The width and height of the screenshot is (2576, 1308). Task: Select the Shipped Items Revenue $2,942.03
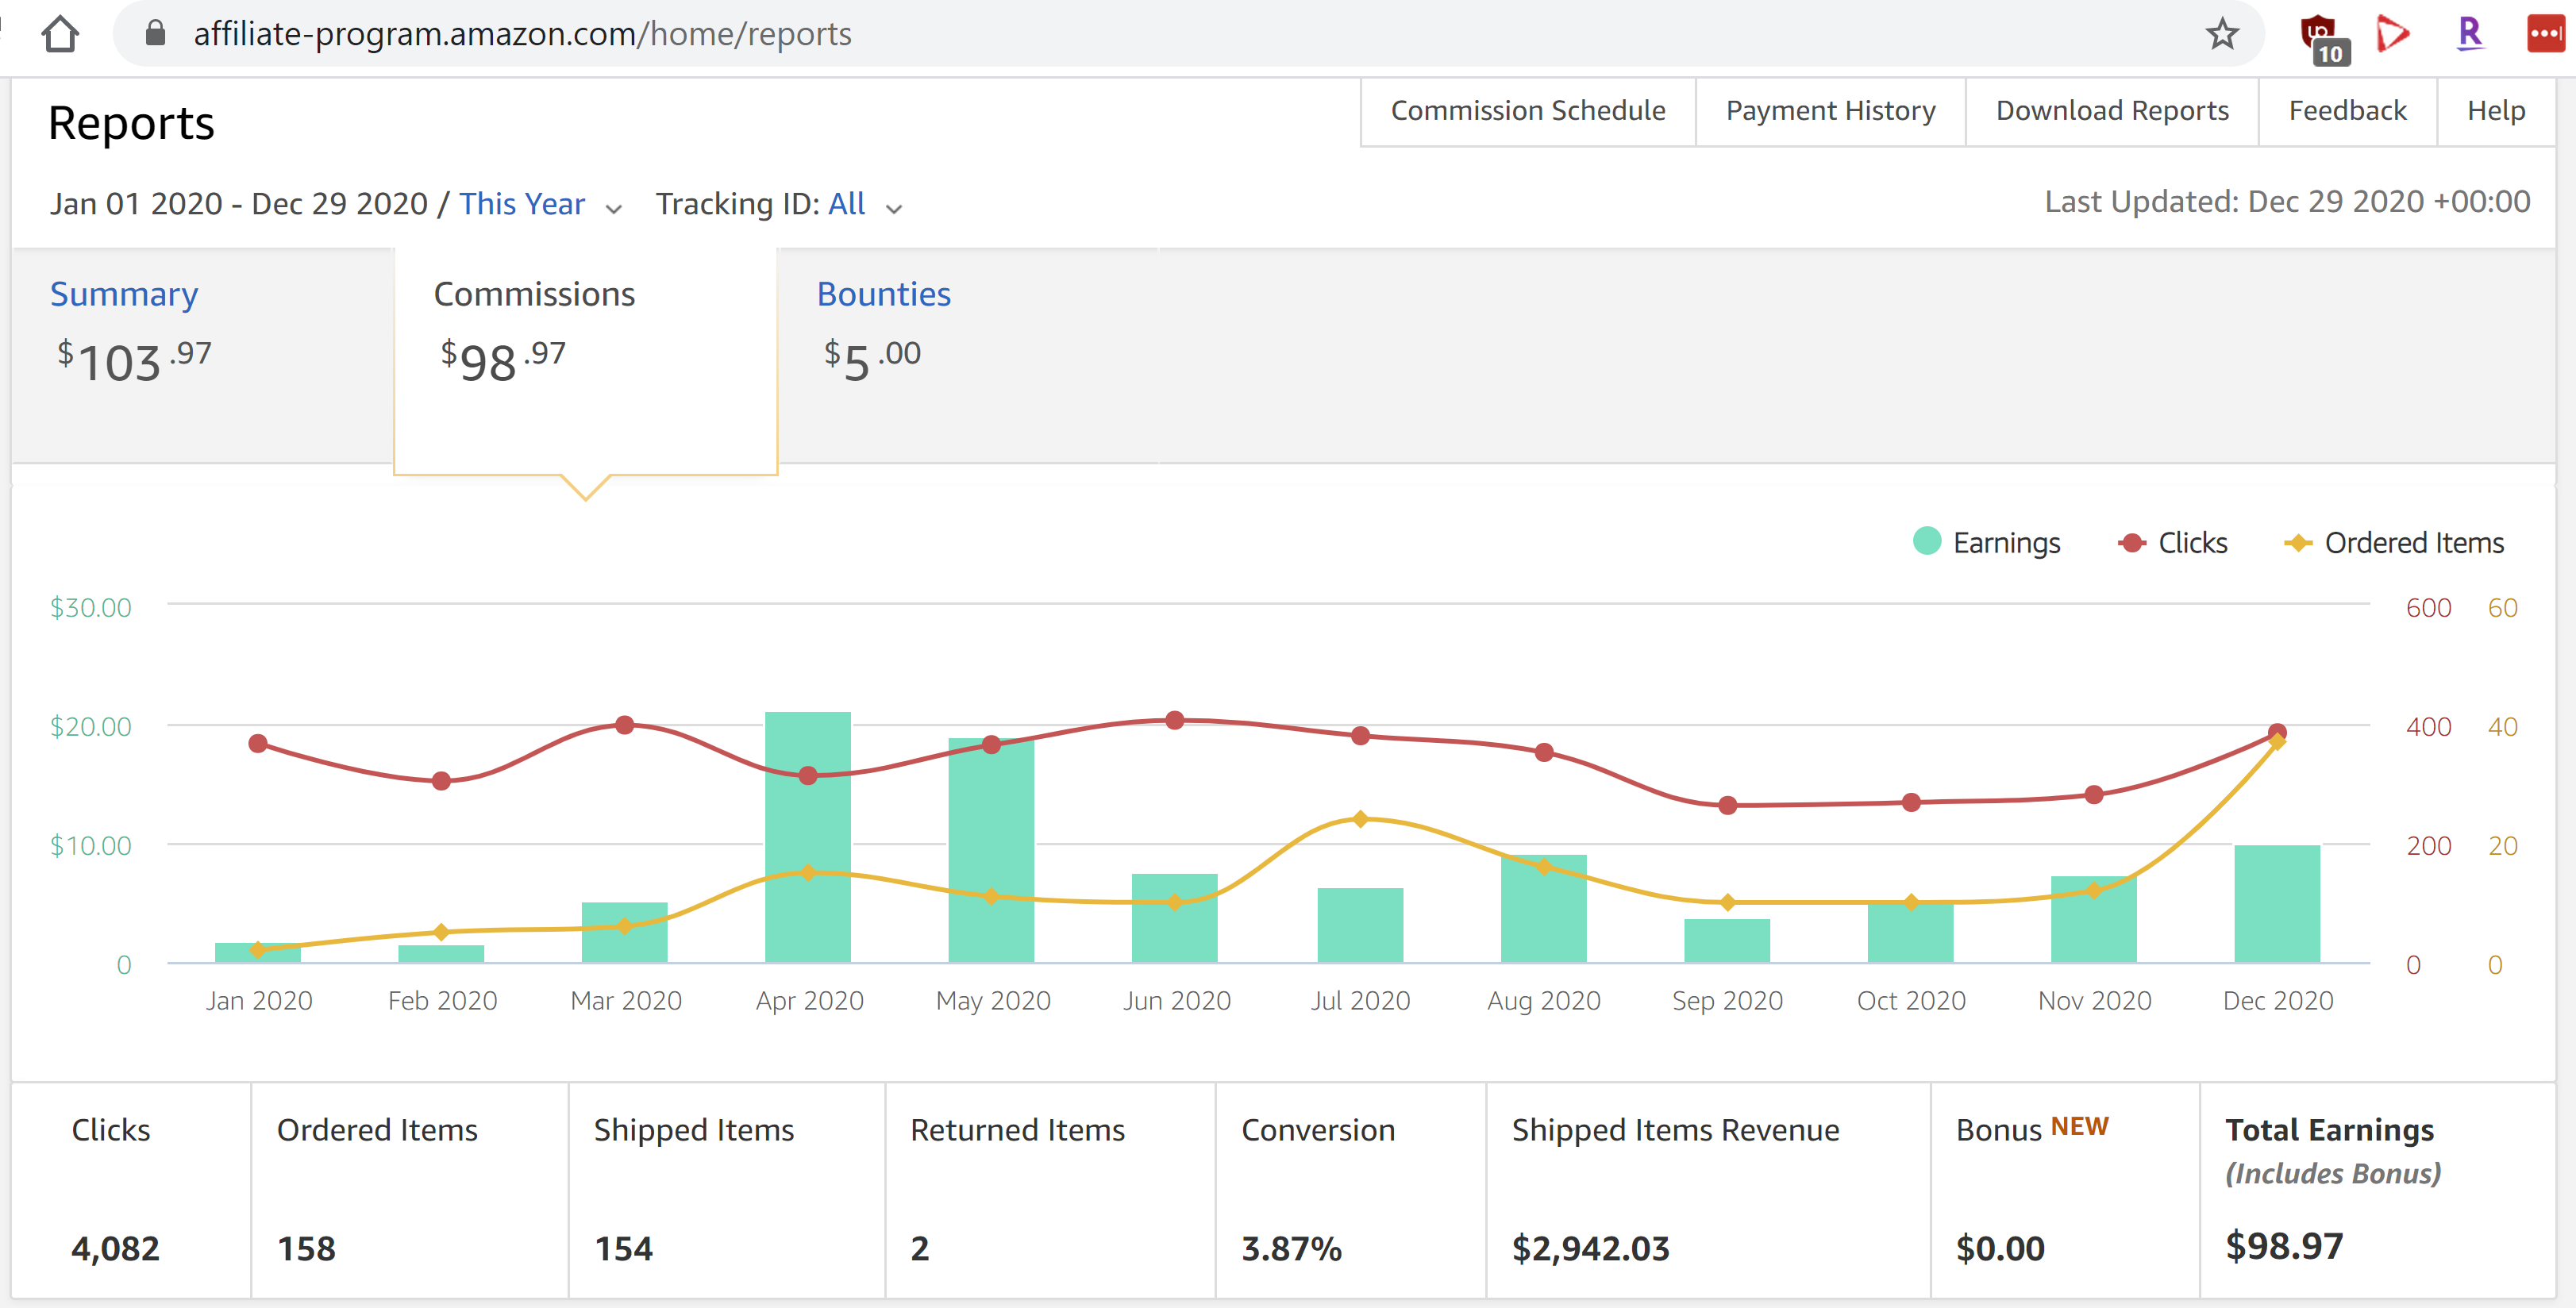1590,1249
